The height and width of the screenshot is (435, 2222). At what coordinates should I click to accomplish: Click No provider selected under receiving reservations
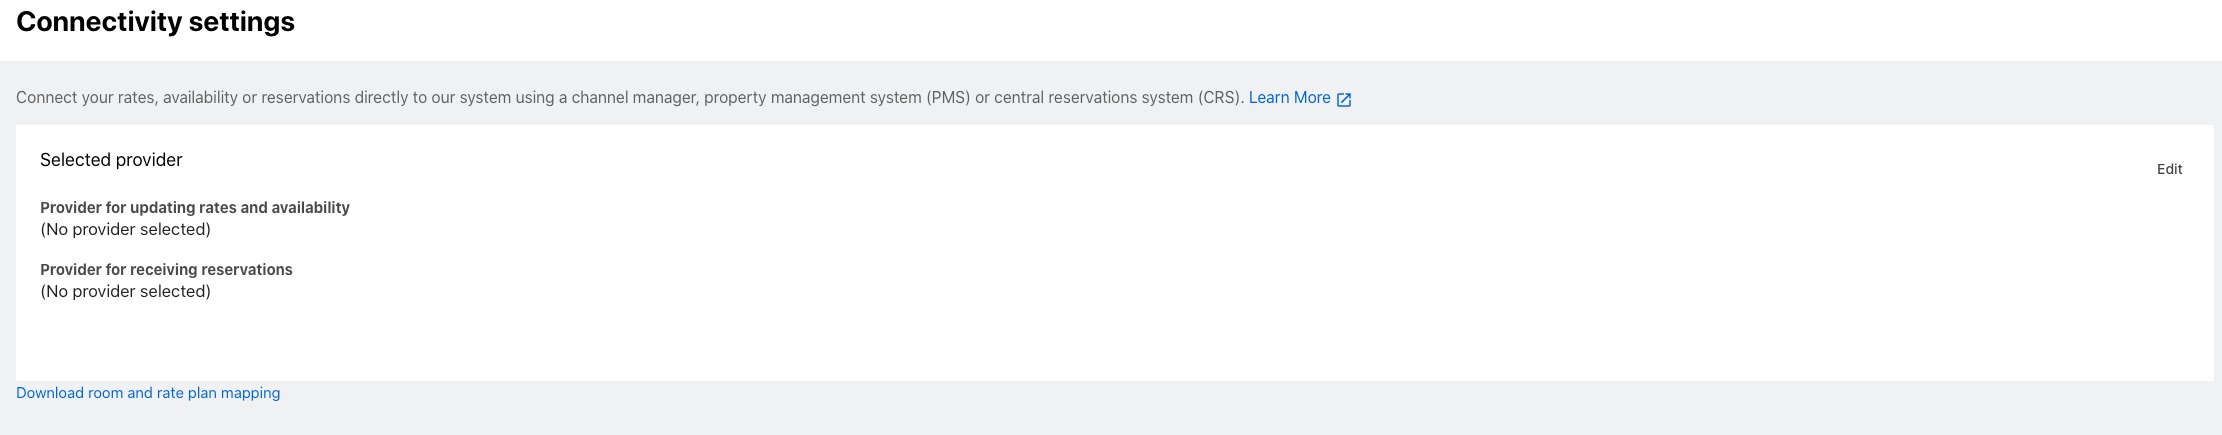point(125,292)
